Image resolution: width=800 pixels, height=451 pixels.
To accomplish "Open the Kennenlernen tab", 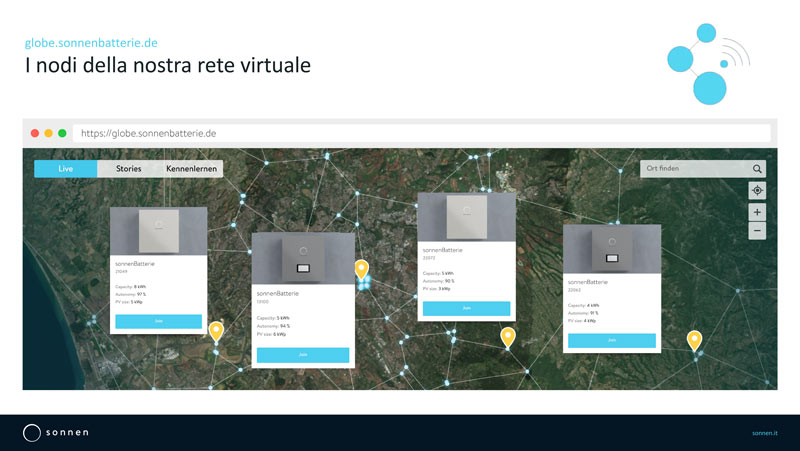I will (191, 168).
